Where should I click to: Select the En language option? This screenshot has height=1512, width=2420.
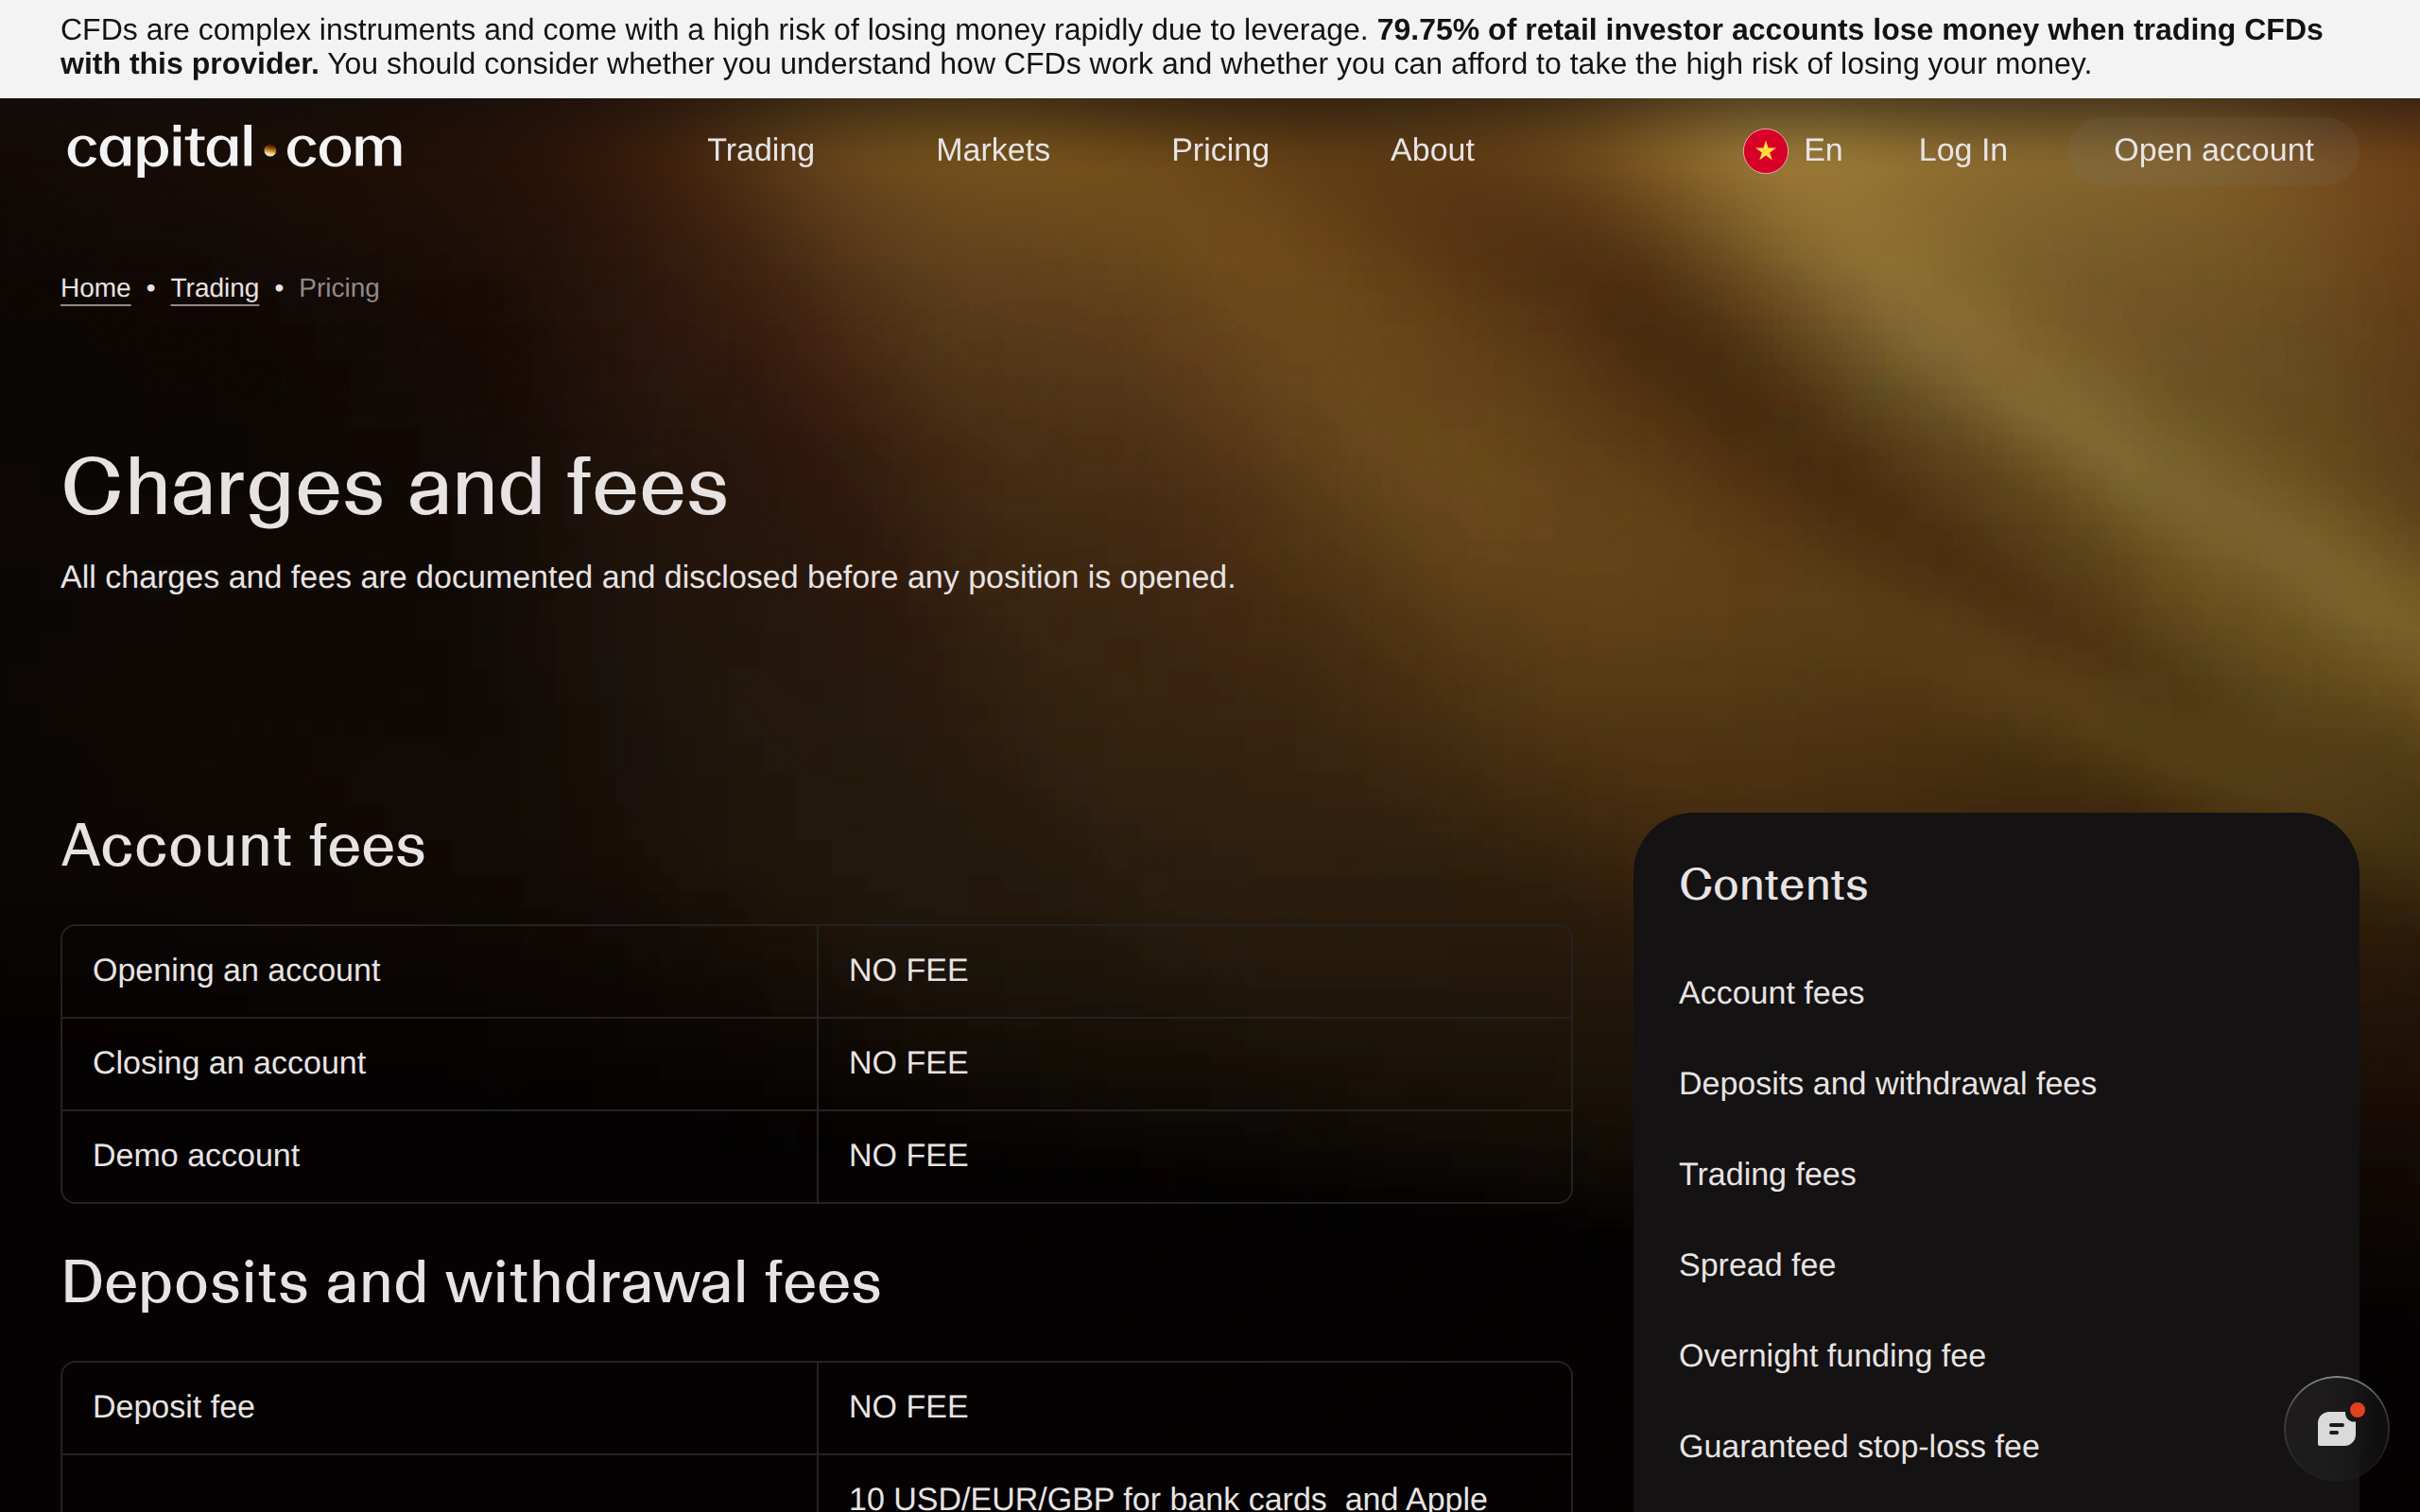(1823, 150)
